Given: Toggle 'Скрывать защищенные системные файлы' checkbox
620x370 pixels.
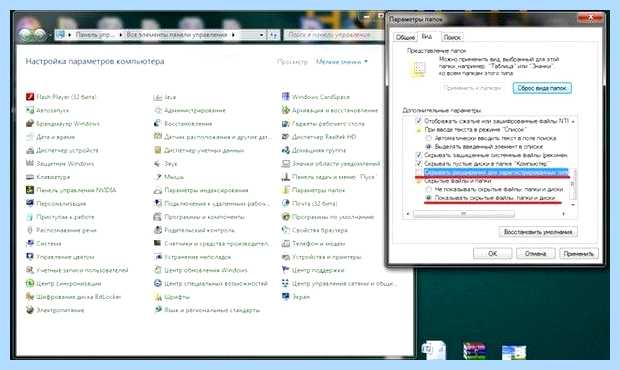Looking at the screenshot, I should pyautogui.click(x=418, y=155).
